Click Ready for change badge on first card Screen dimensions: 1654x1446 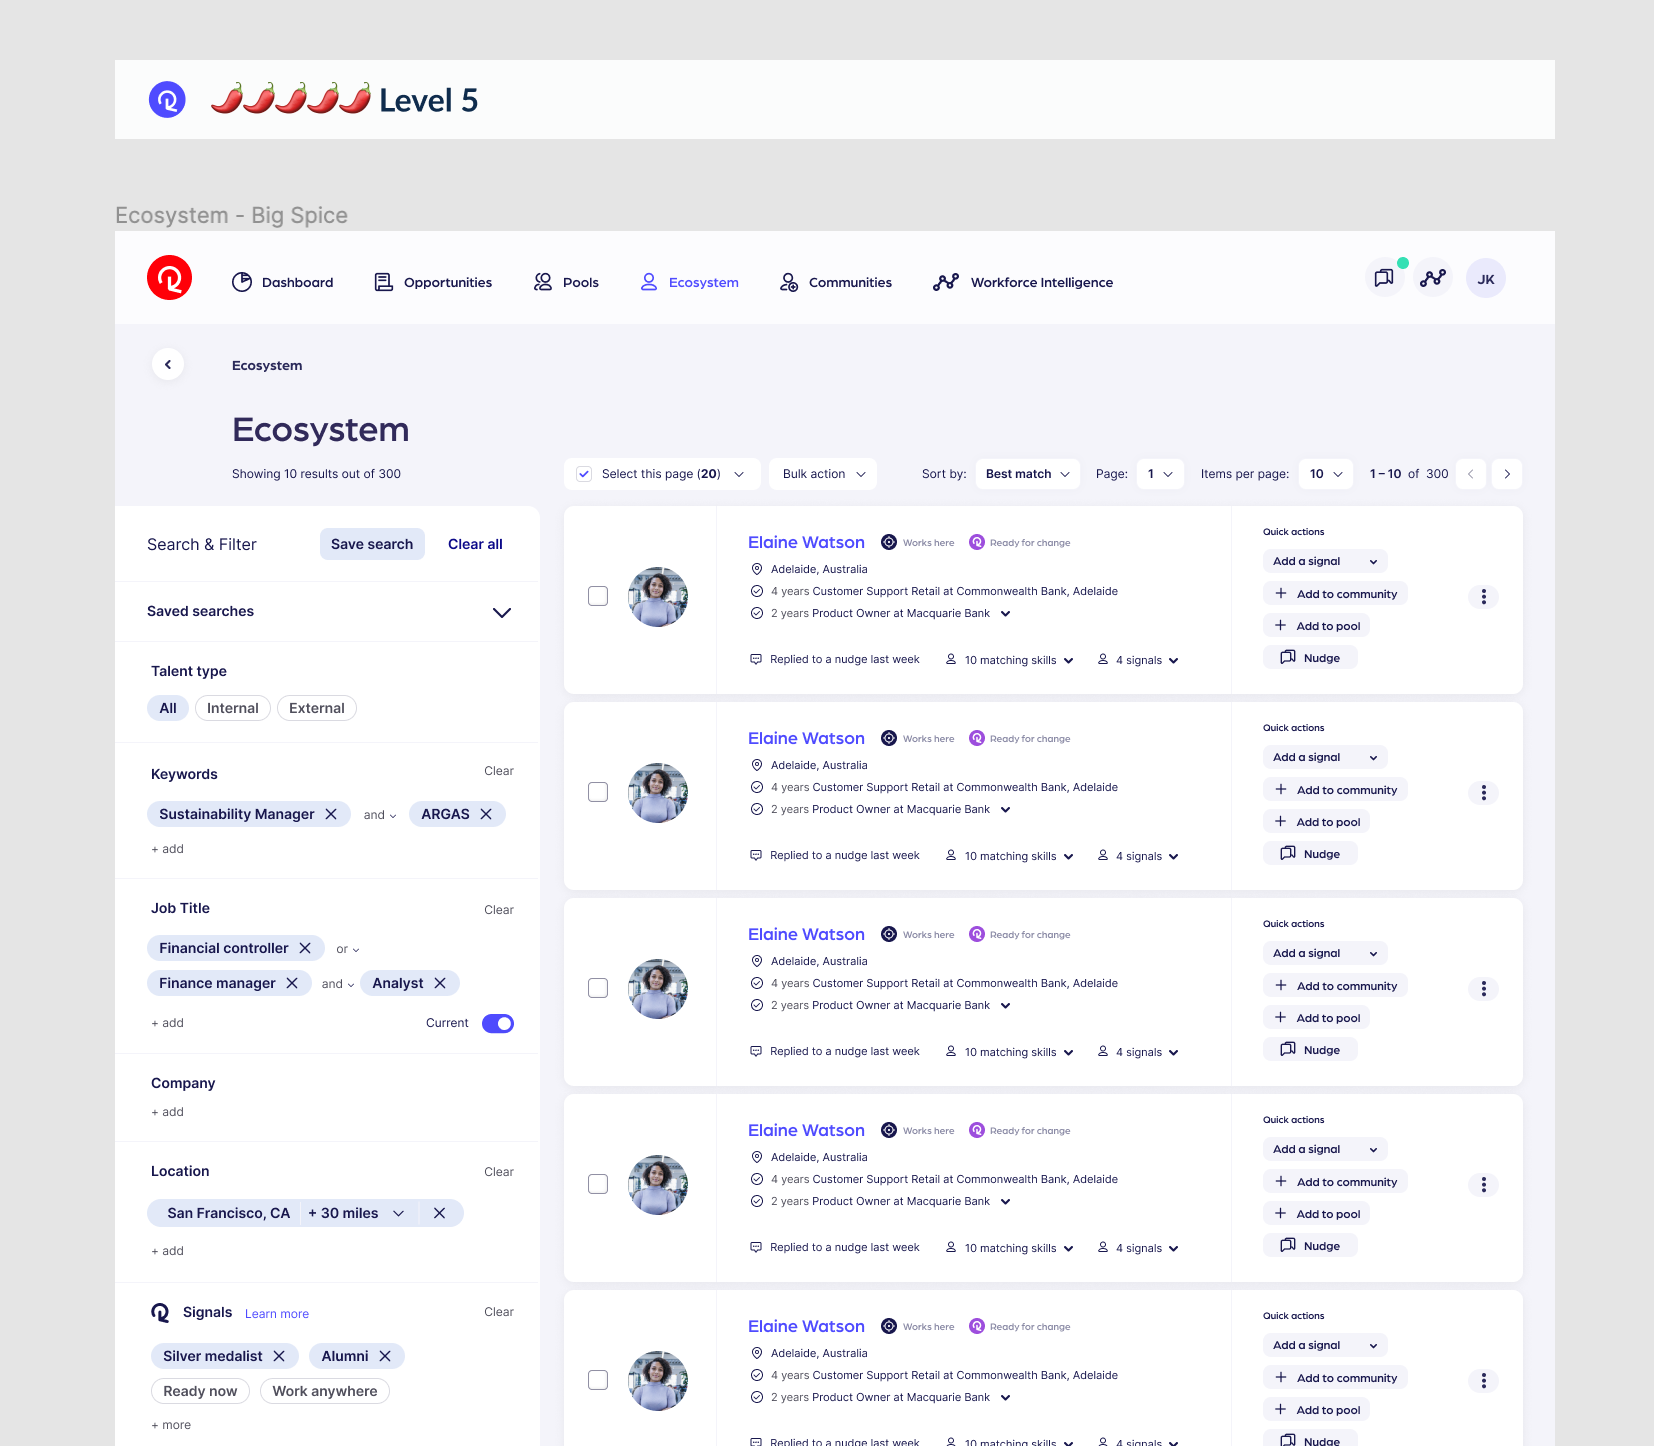coord(1020,543)
